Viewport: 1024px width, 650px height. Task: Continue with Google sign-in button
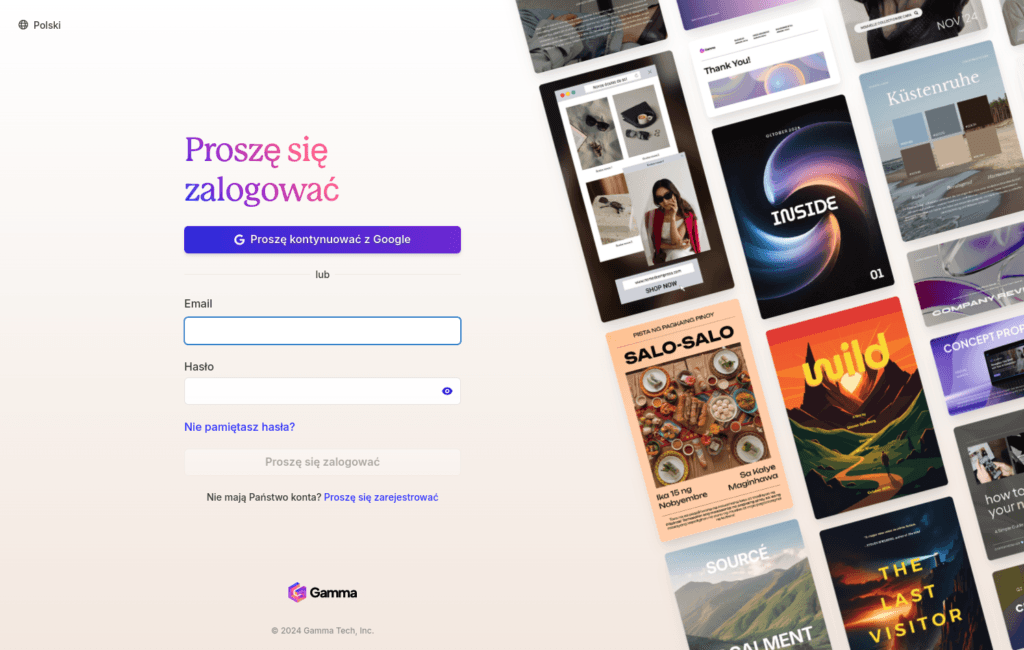[322, 240]
